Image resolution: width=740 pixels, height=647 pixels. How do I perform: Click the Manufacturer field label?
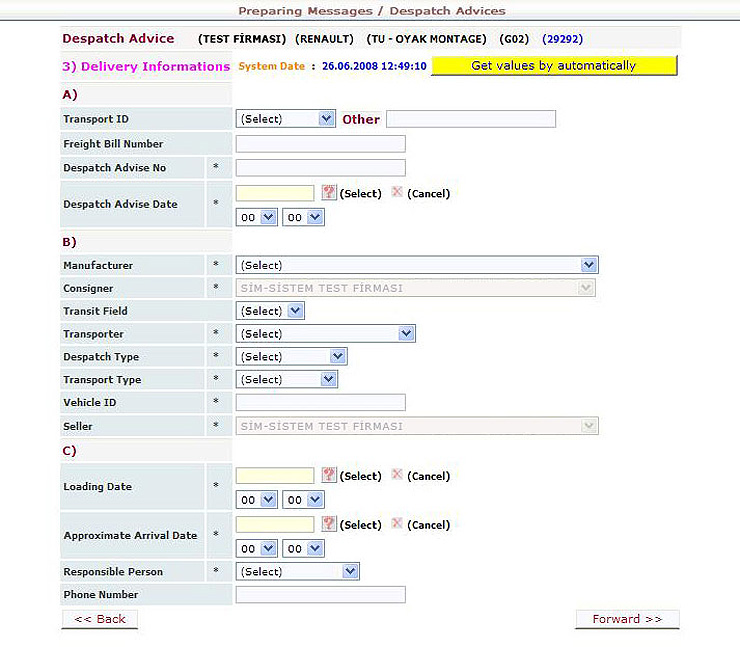click(x=98, y=266)
